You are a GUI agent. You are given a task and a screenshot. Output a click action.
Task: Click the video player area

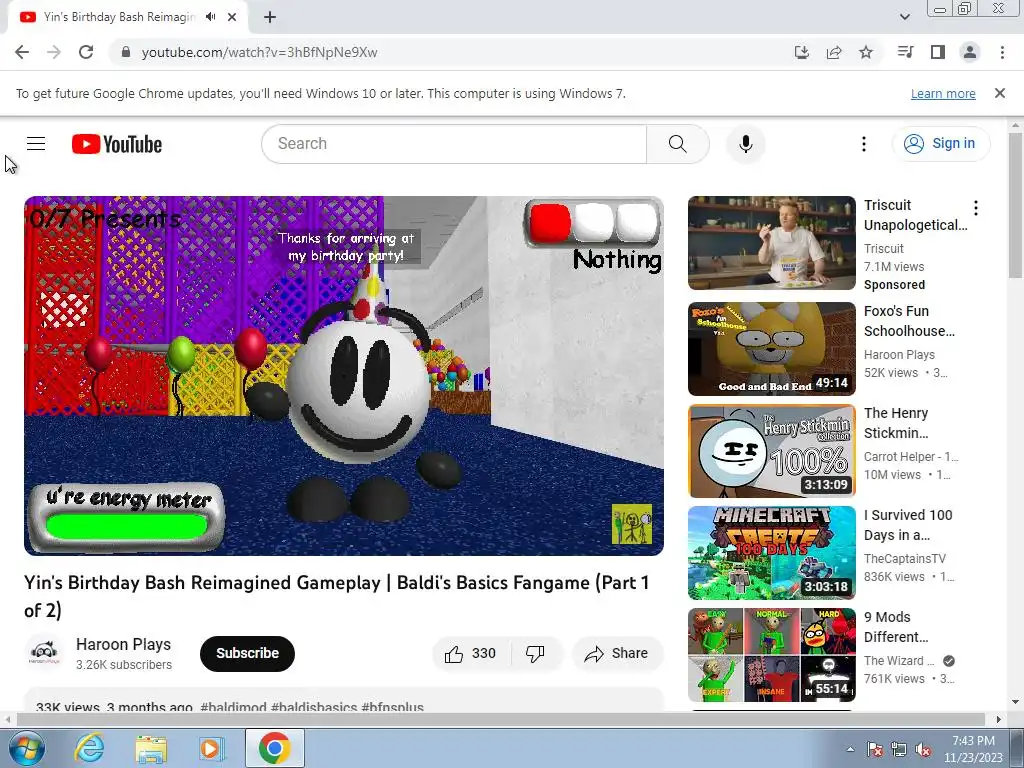[344, 376]
